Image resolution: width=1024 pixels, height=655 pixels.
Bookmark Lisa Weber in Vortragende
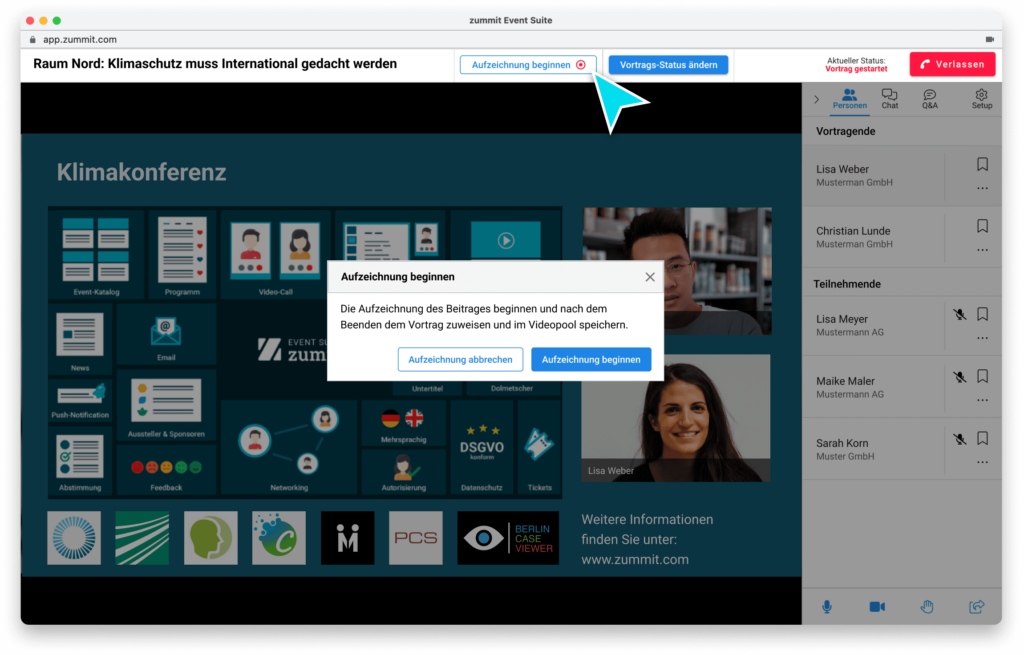coord(982,164)
